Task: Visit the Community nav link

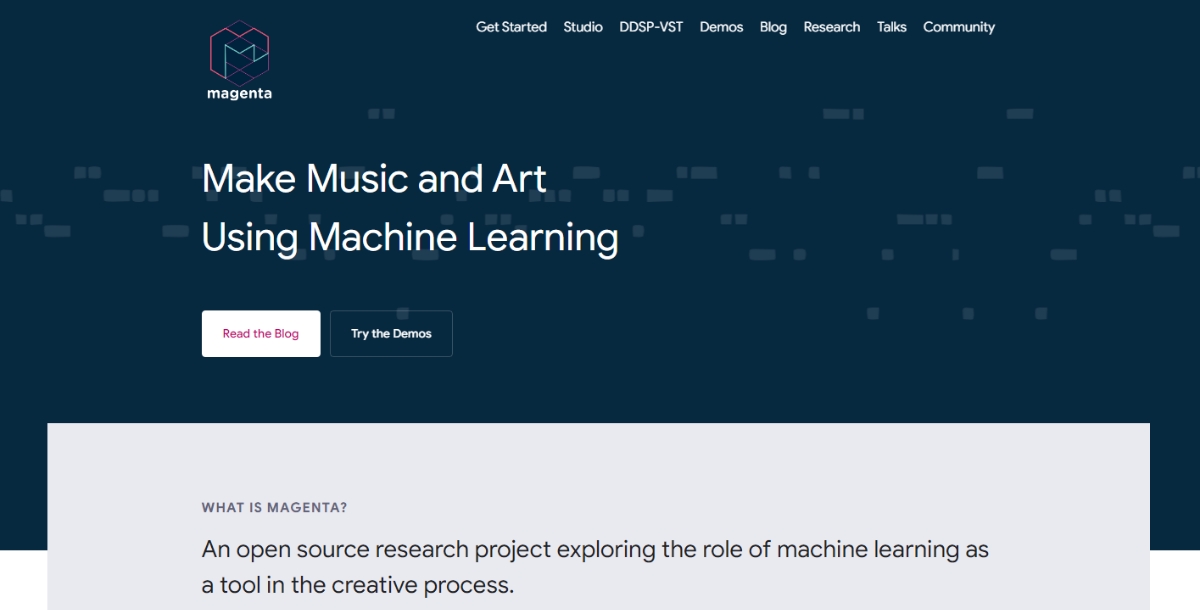Action: tap(958, 27)
